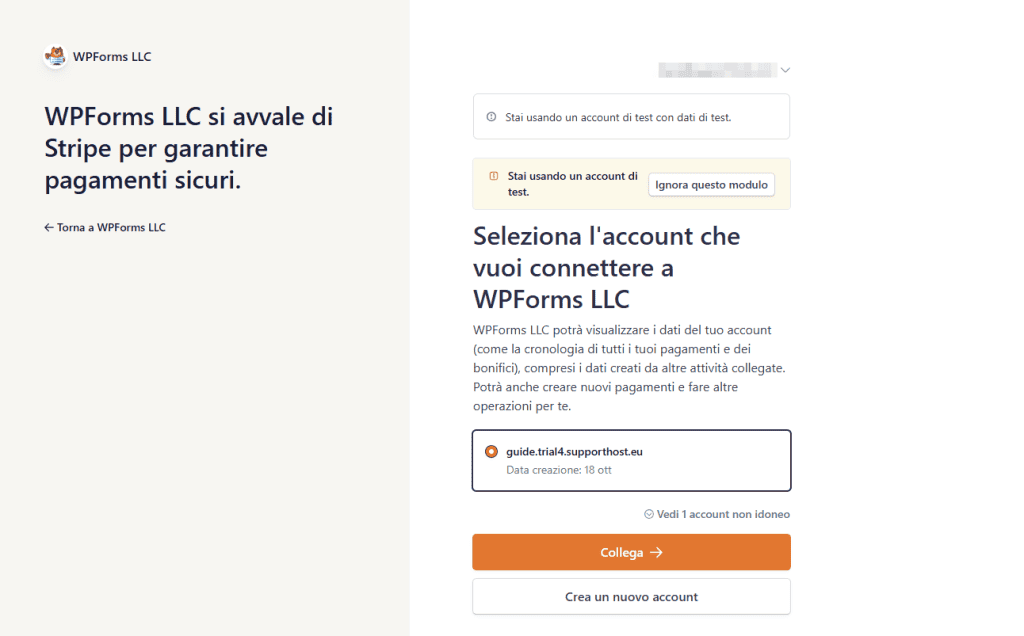
Task: Click Crea un nuovo account
Action: pyautogui.click(x=631, y=596)
